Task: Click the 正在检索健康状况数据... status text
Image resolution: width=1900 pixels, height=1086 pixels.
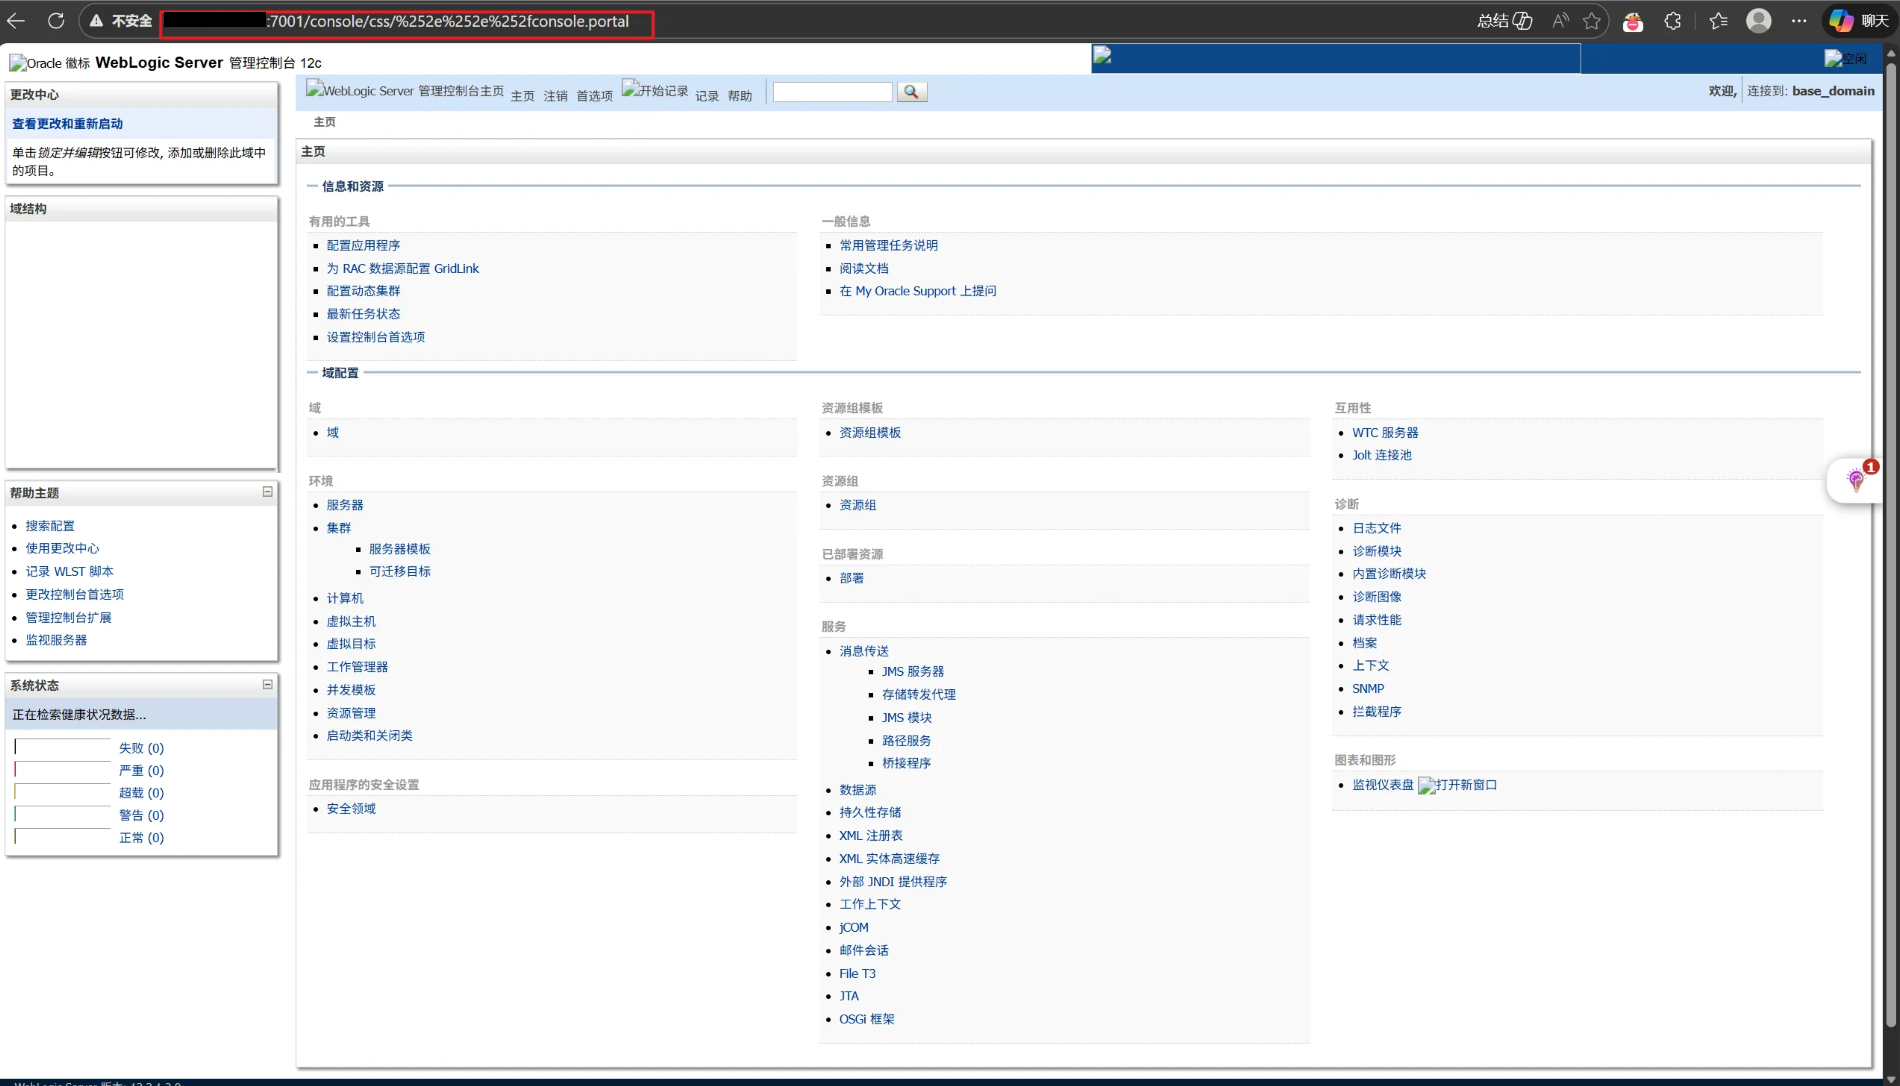Action: [x=79, y=715]
